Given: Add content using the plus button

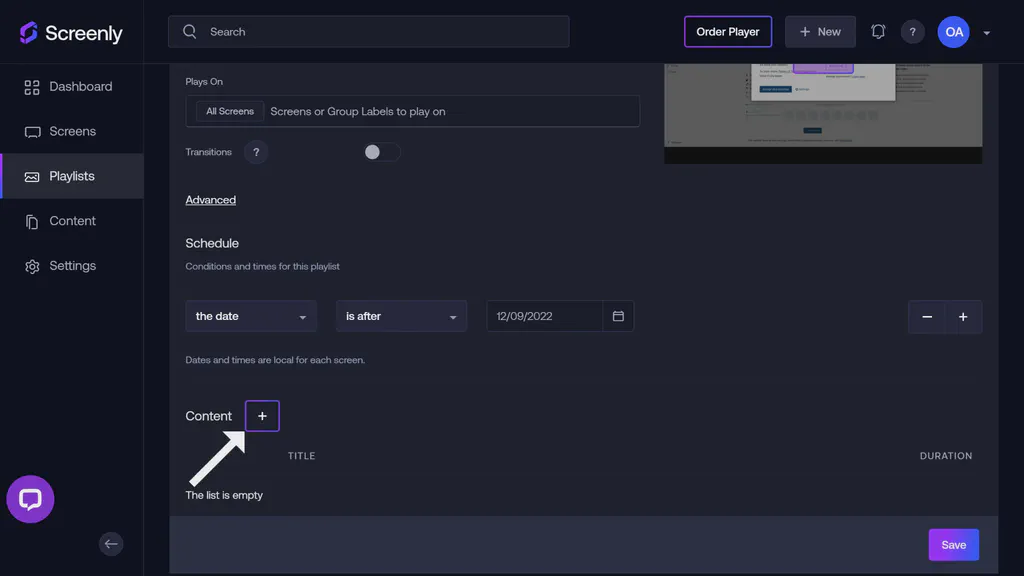Looking at the screenshot, I should pyautogui.click(x=262, y=415).
